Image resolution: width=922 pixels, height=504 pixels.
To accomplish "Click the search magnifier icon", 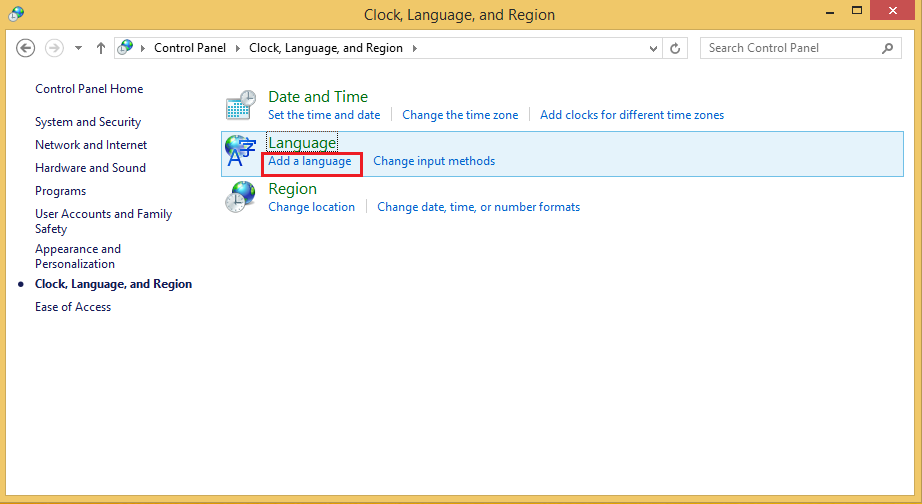I will point(887,48).
